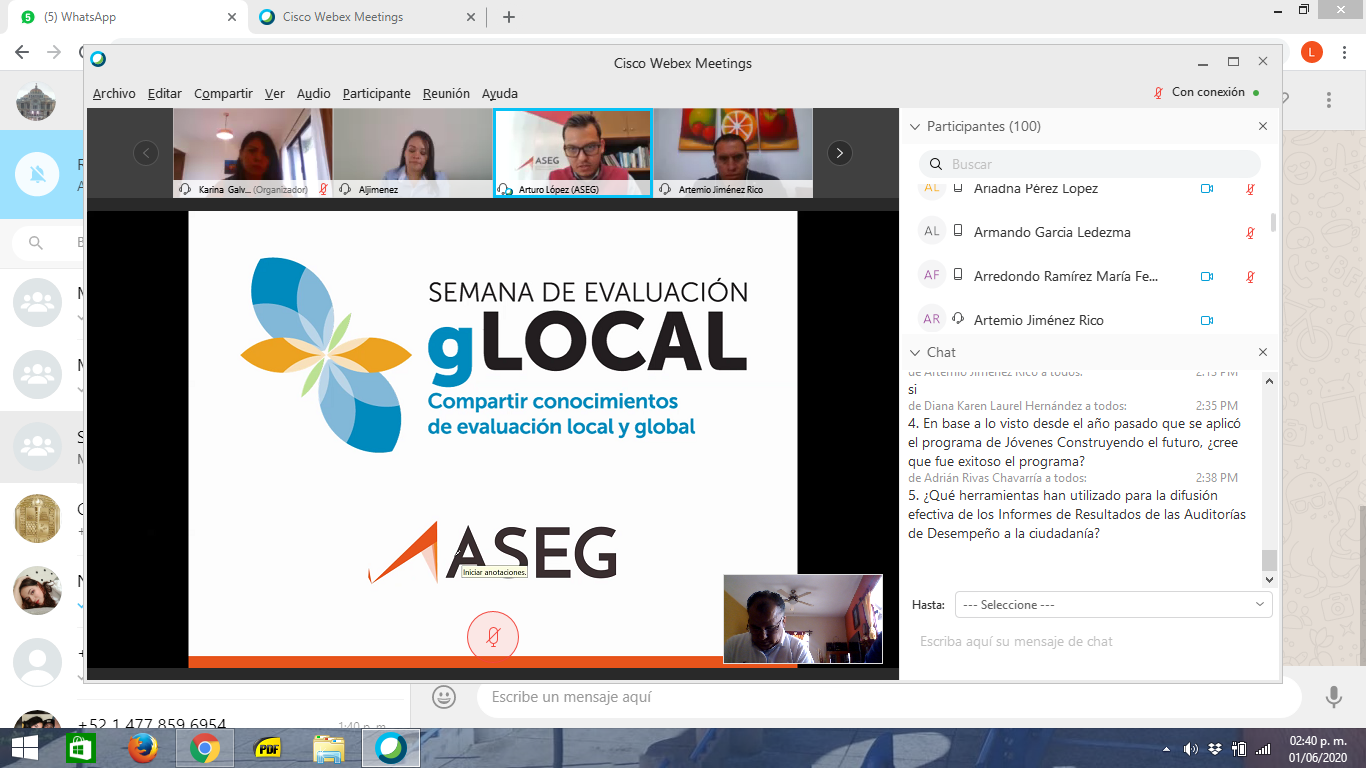Click the muted mic icon beside Con conexión
Screen dimensions: 1366x768
coord(1159,92)
